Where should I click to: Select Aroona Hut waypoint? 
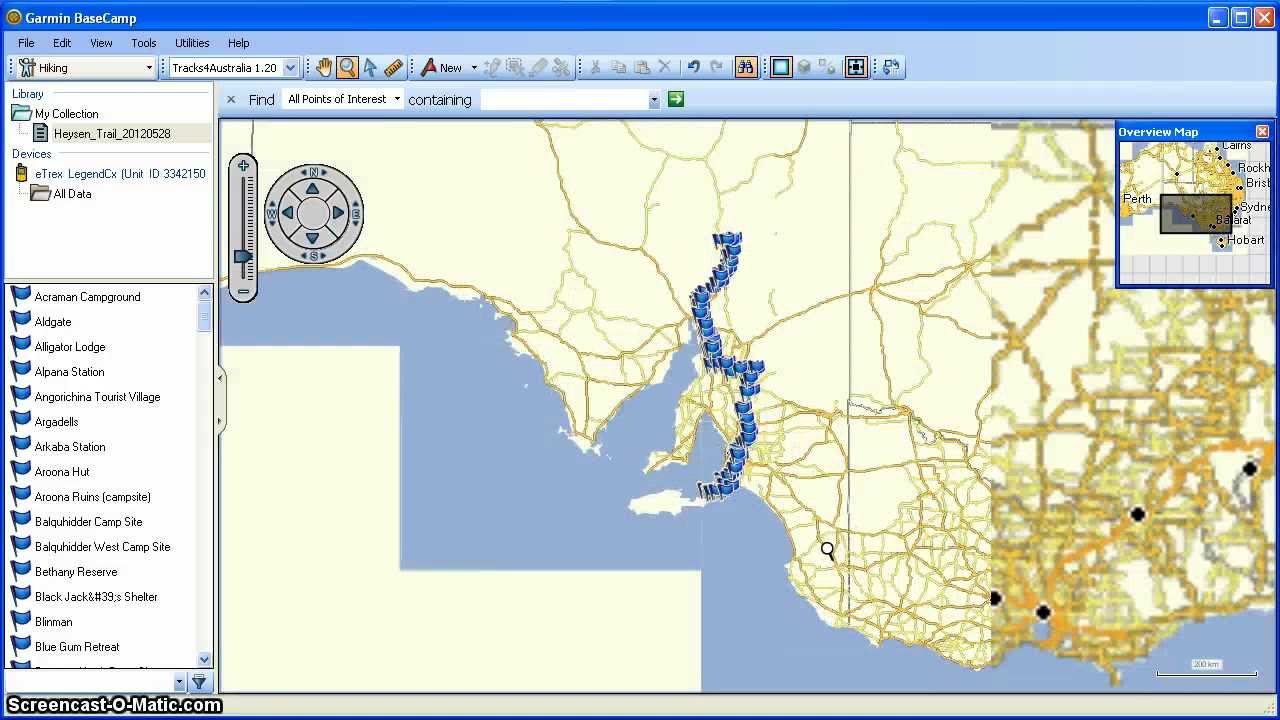[x=62, y=472]
